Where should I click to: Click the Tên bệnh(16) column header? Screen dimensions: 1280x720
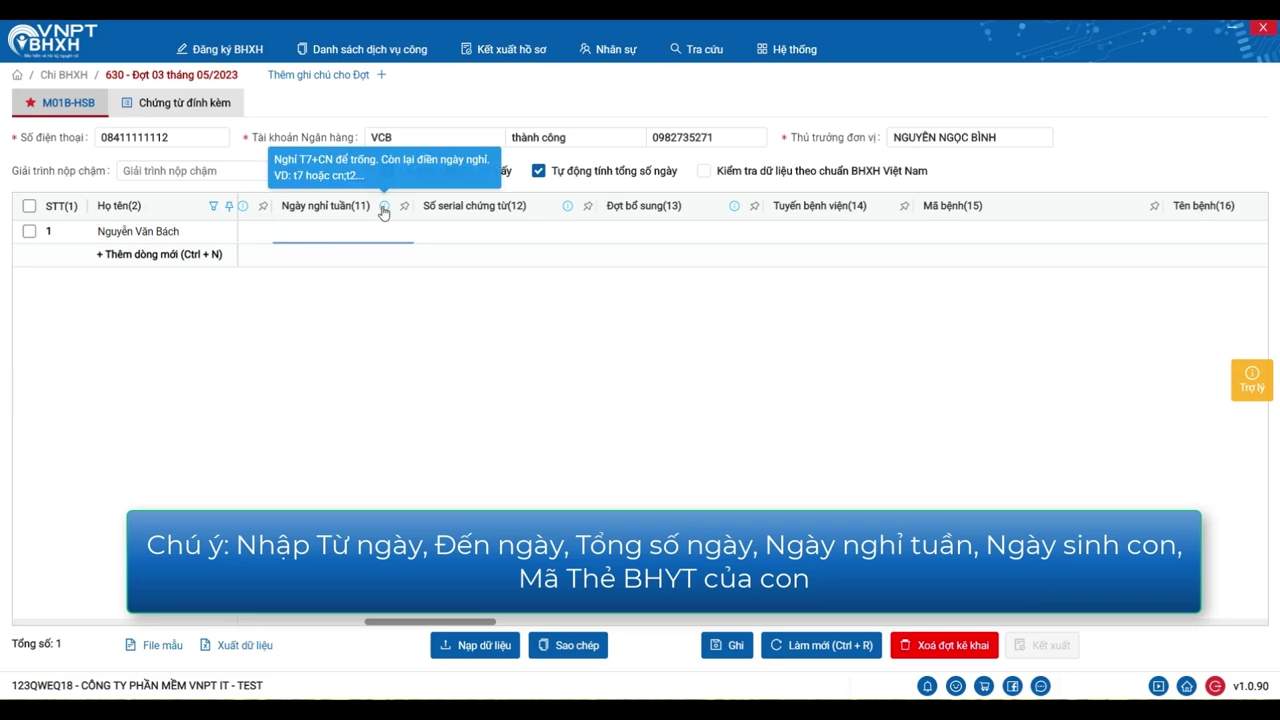pyautogui.click(x=1204, y=206)
